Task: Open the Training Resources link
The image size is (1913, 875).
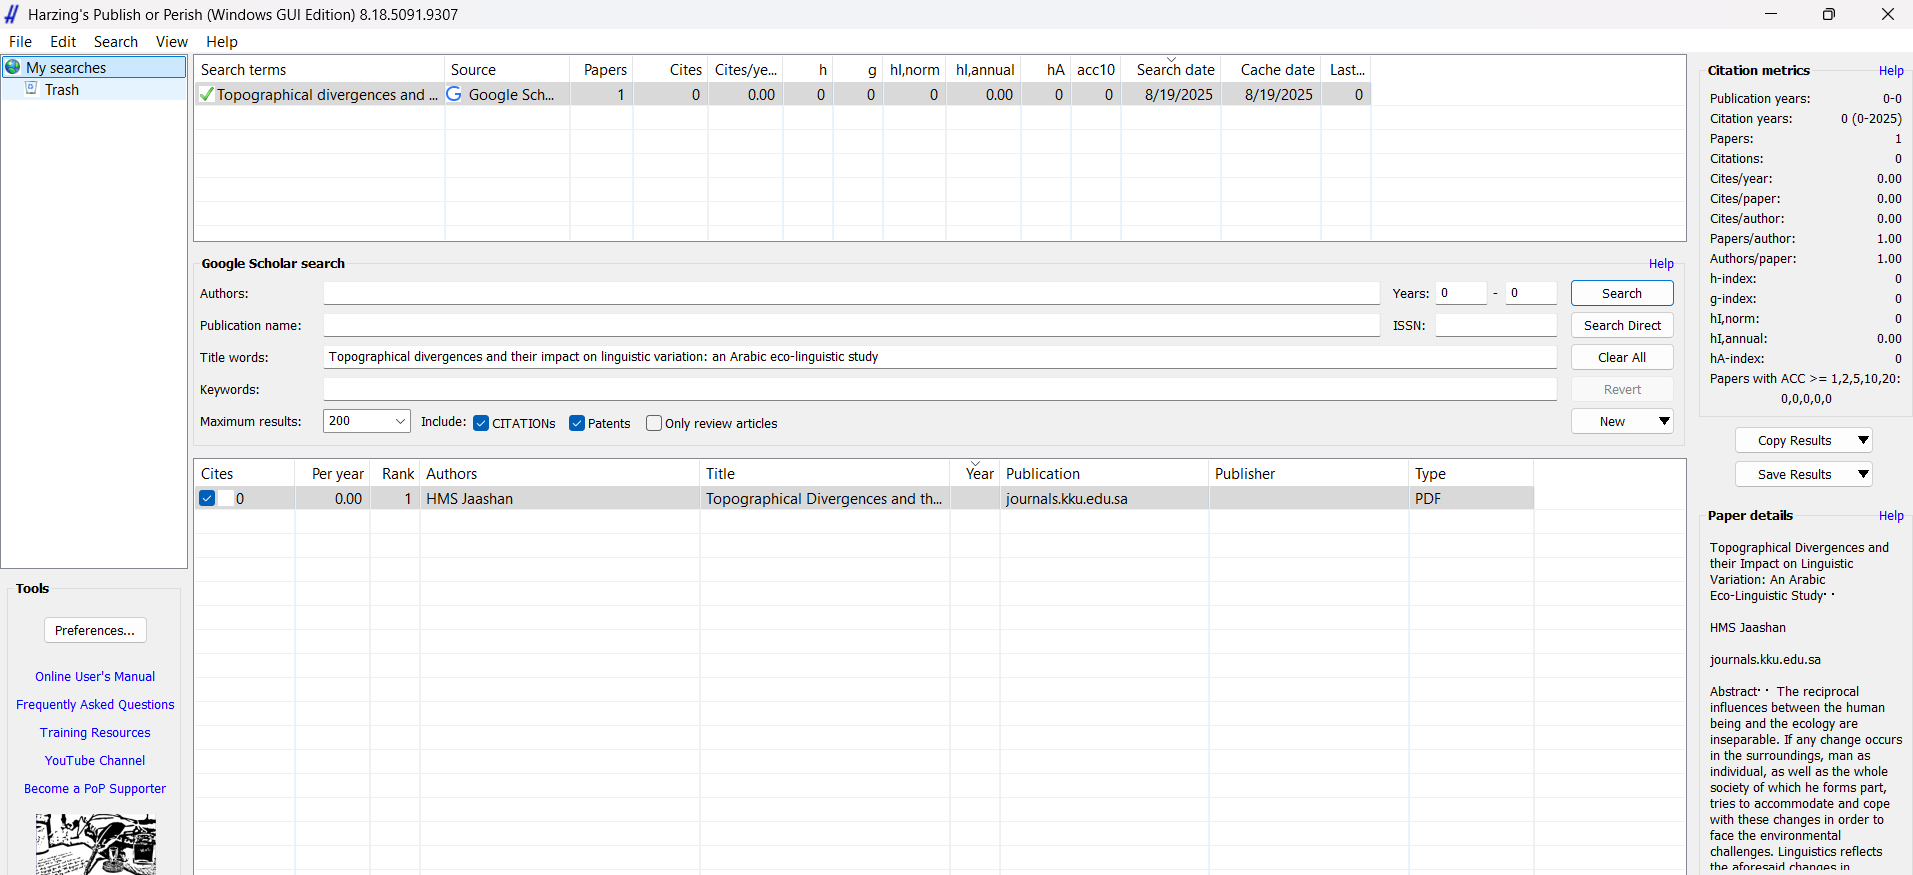Action: click(95, 733)
